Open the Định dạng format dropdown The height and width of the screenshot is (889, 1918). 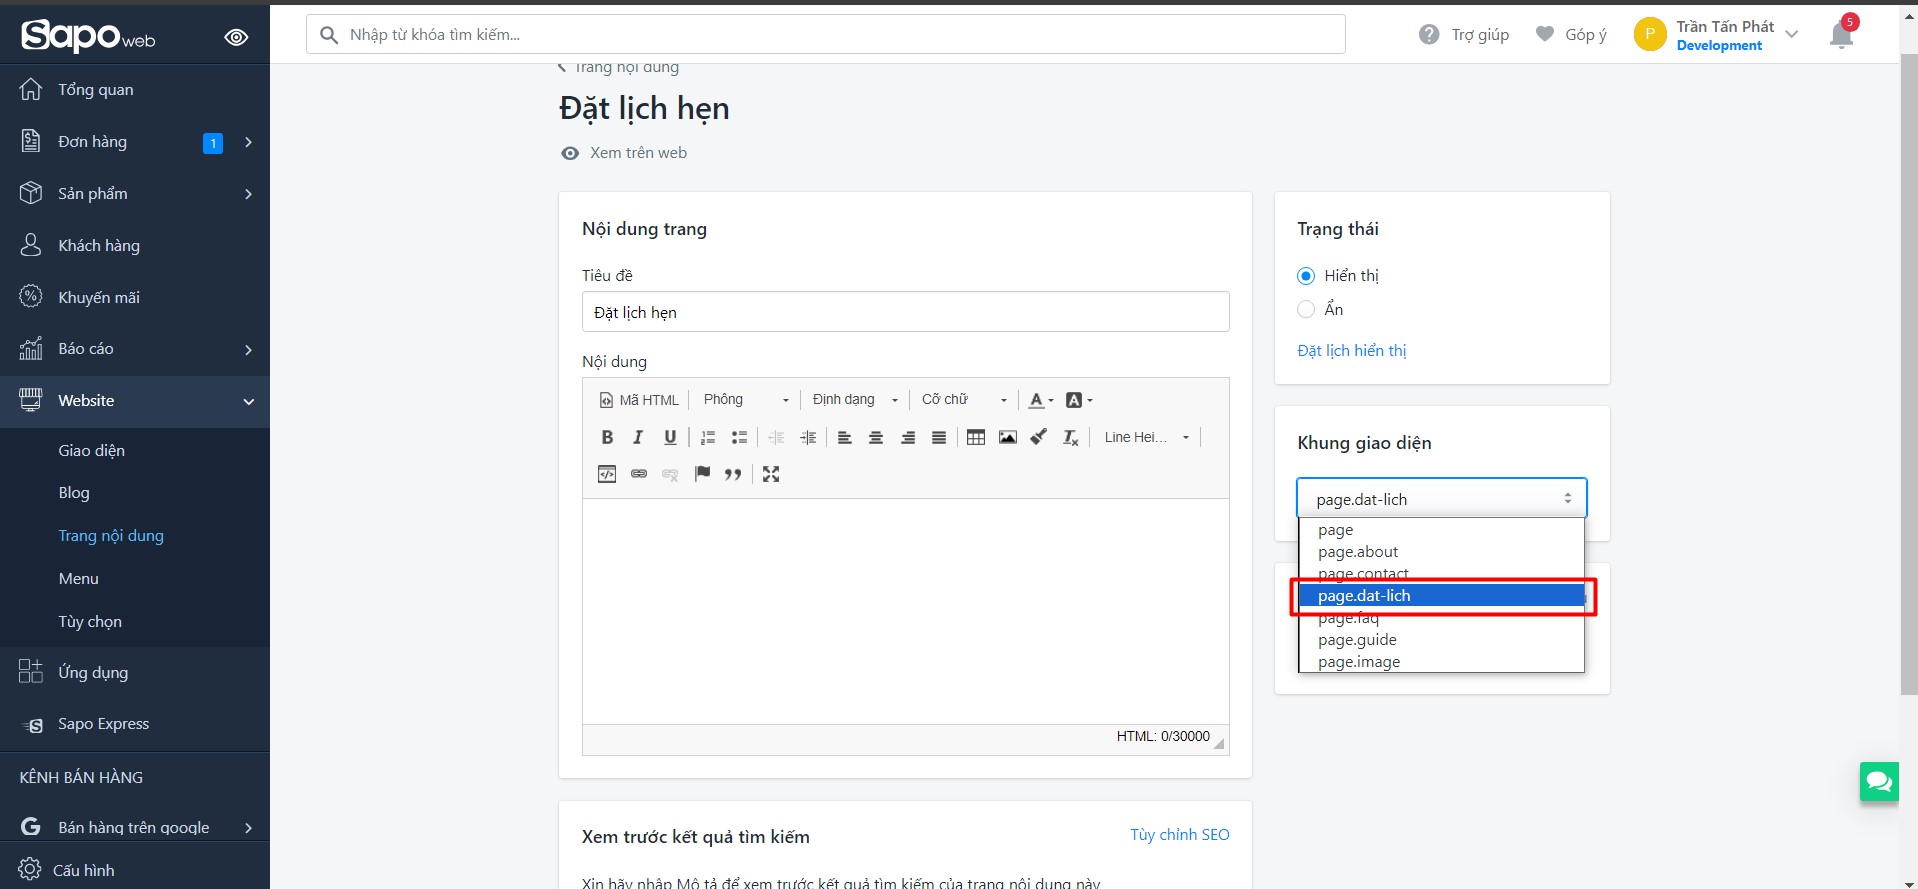[855, 400]
